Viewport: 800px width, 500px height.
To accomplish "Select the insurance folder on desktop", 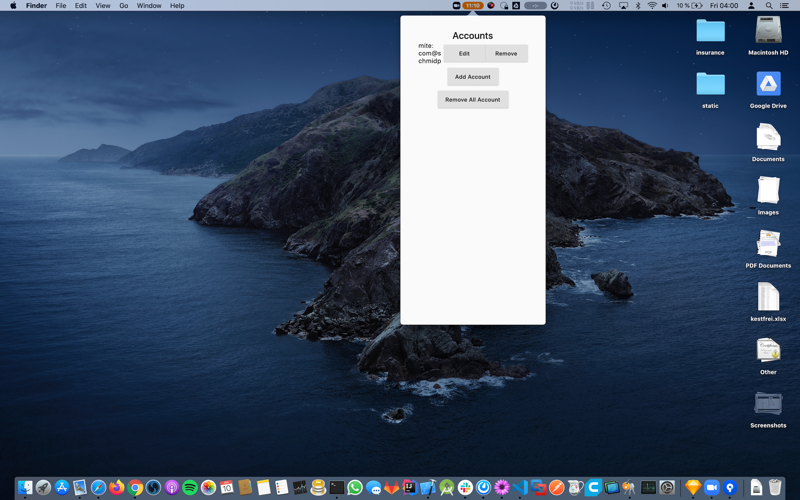I will 710,37.
